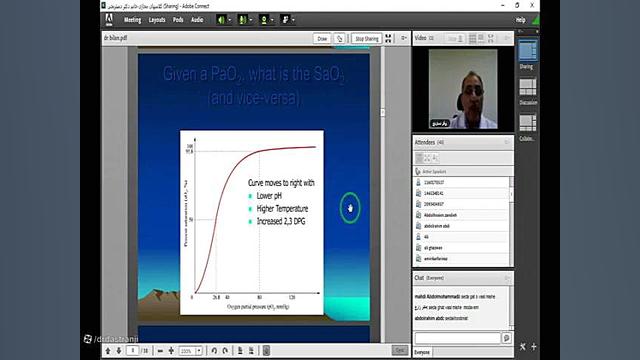Toggle the microphone mute icon

(x=242, y=20)
